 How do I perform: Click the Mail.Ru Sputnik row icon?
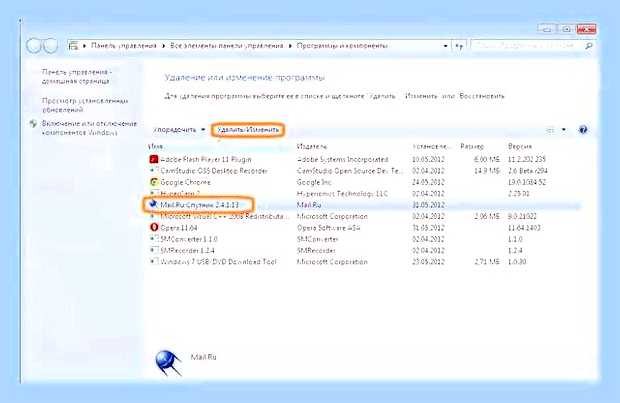(153, 204)
